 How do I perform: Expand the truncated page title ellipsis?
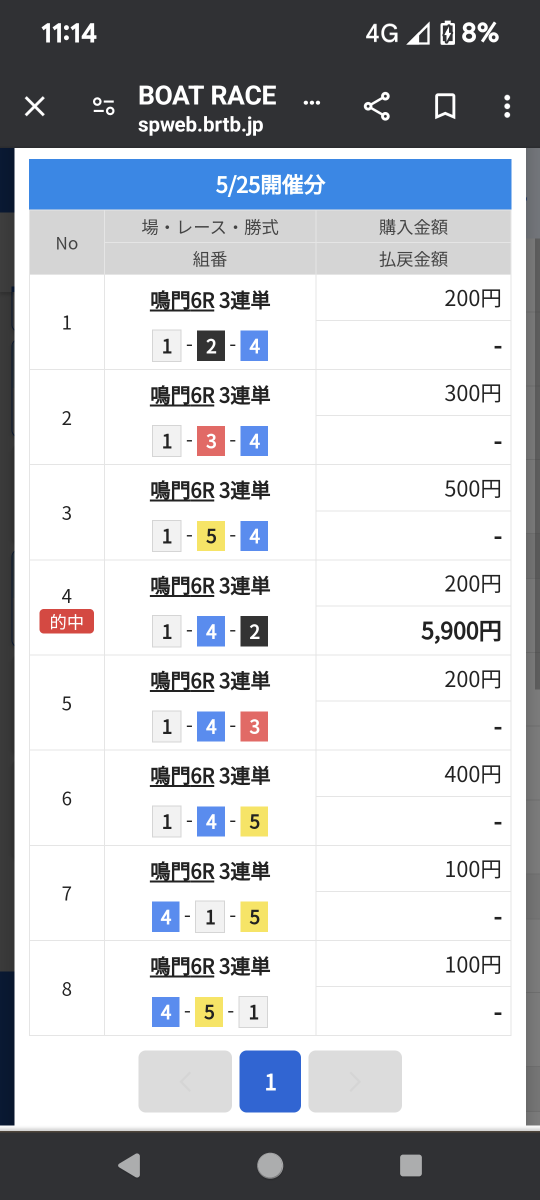point(312,102)
